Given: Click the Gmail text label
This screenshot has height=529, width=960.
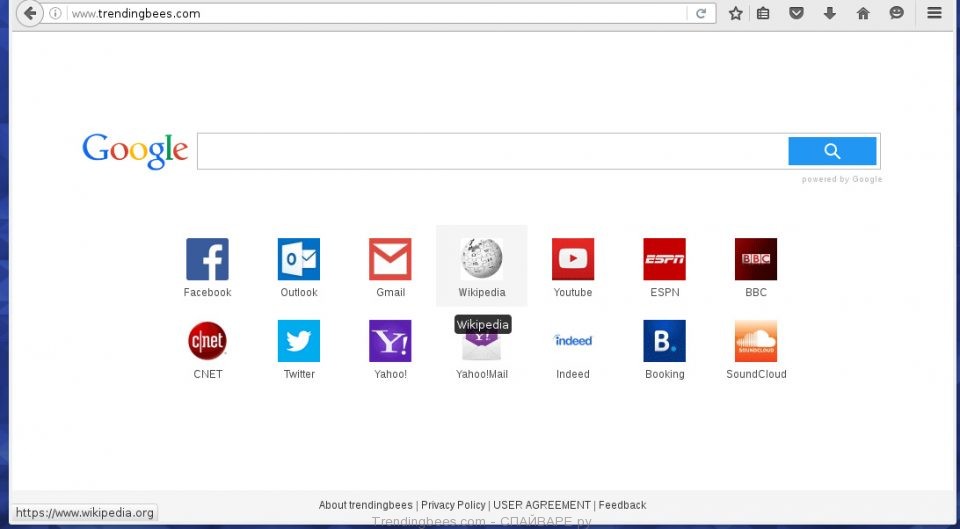Looking at the screenshot, I should [x=391, y=293].
